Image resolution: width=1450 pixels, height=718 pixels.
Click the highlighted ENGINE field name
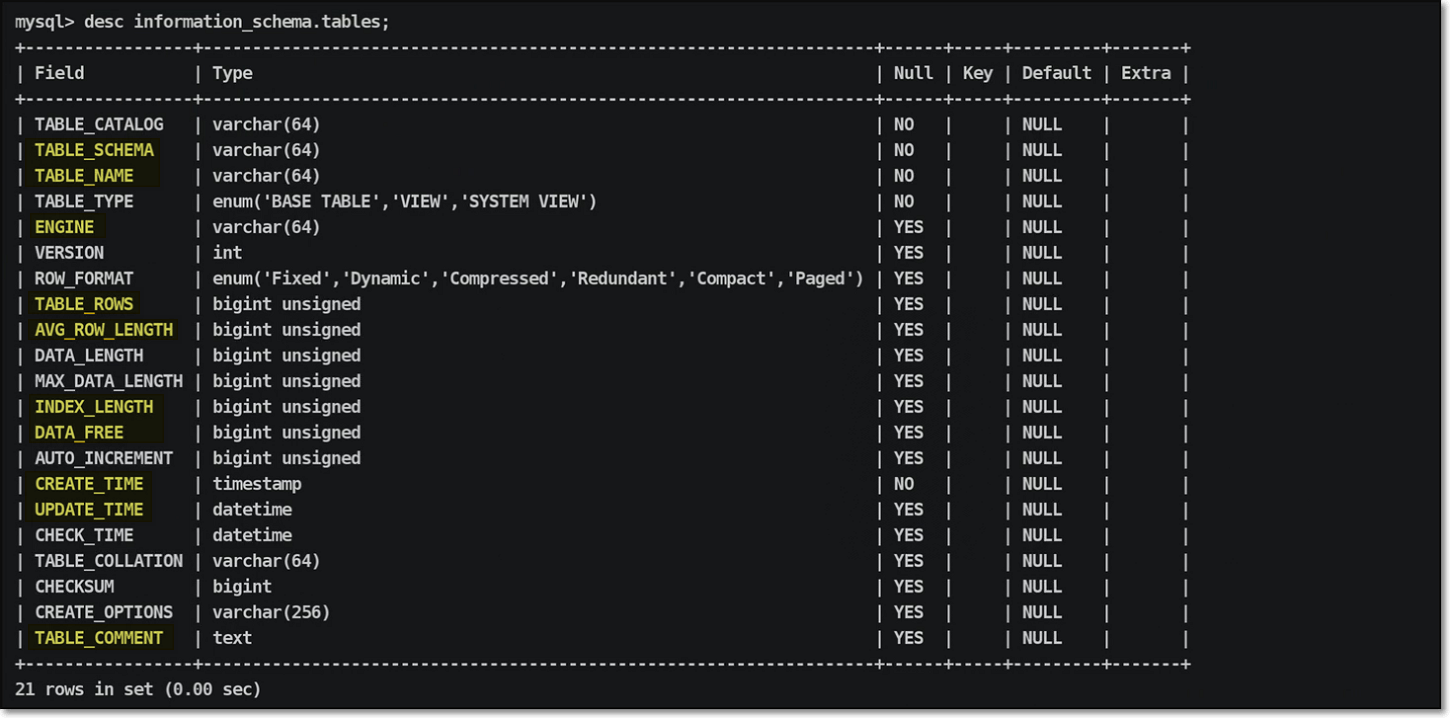[64, 227]
